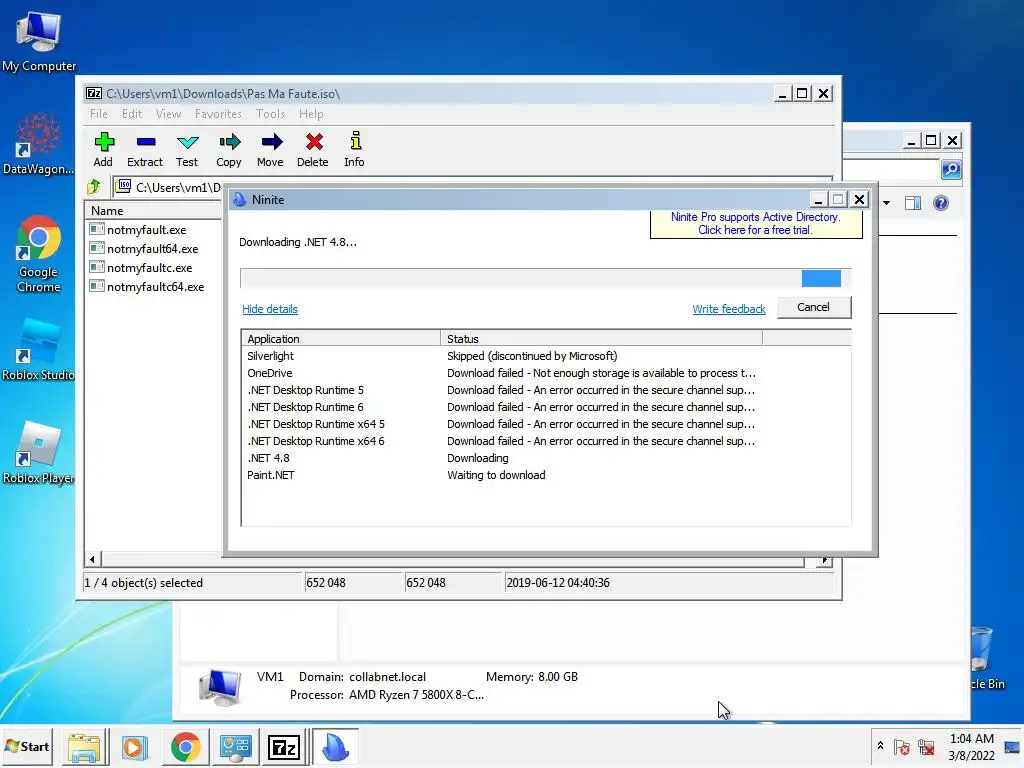The image size is (1024, 768).
Task: Click the Start button
Action: [27, 746]
